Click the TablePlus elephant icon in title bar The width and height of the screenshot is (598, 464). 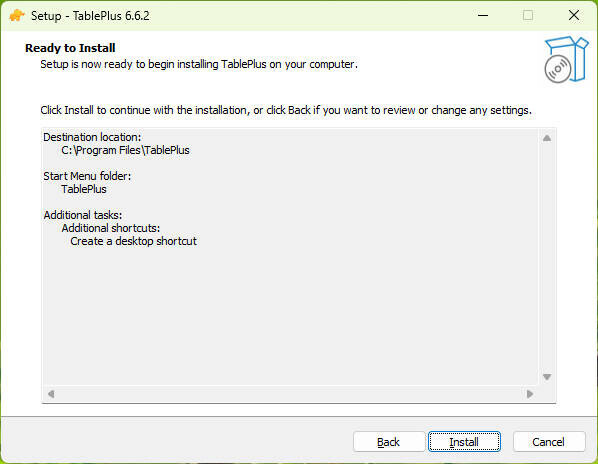point(16,16)
